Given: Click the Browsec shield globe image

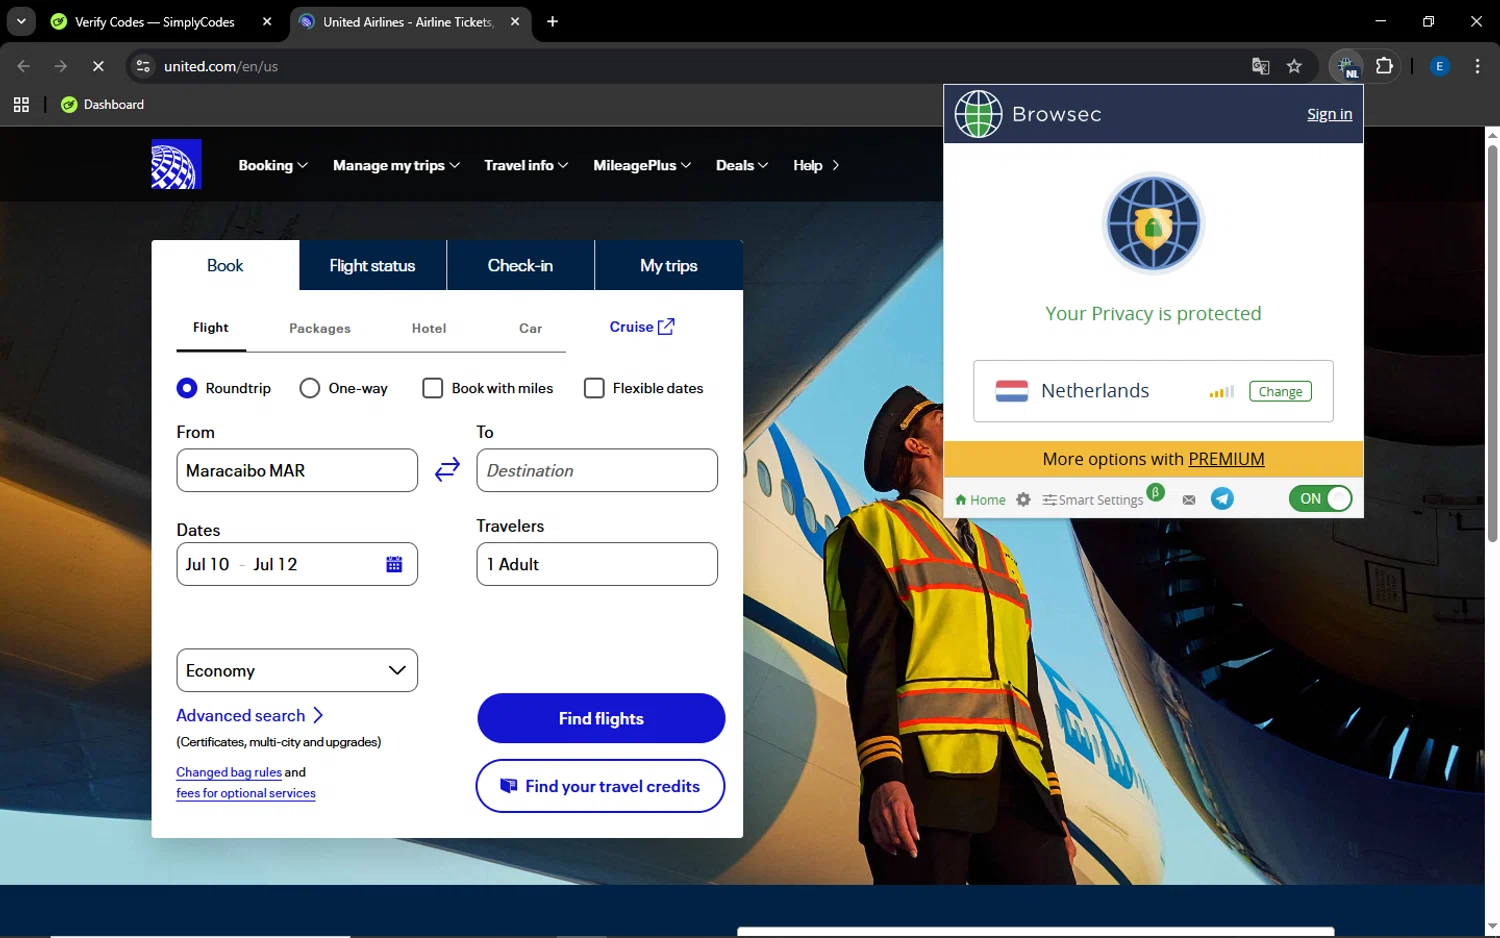Looking at the screenshot, I should pyautogui.click(x=1153, y=224).
